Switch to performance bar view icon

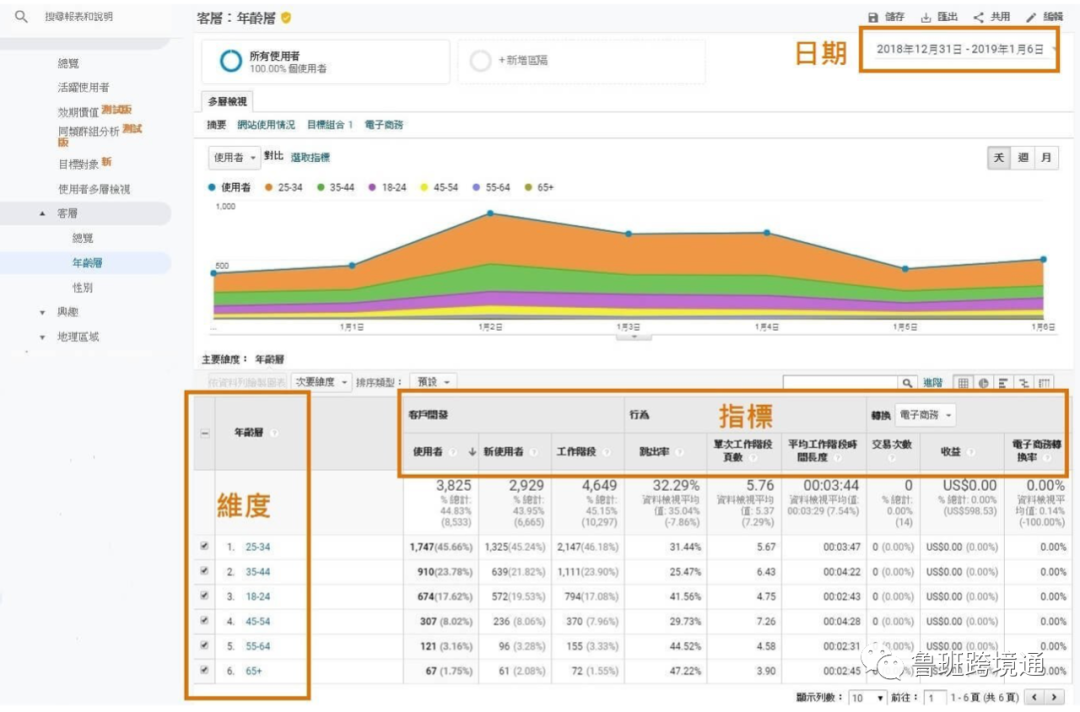click(x=1004, y=383)
